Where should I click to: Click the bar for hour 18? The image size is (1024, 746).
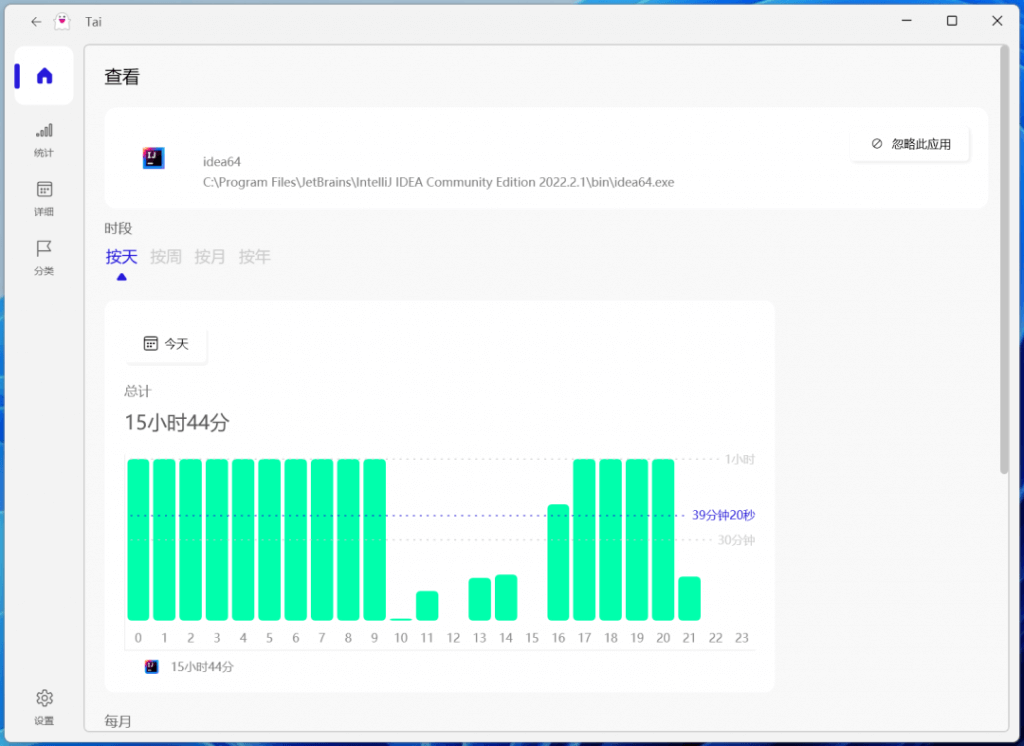click(611, 540)
